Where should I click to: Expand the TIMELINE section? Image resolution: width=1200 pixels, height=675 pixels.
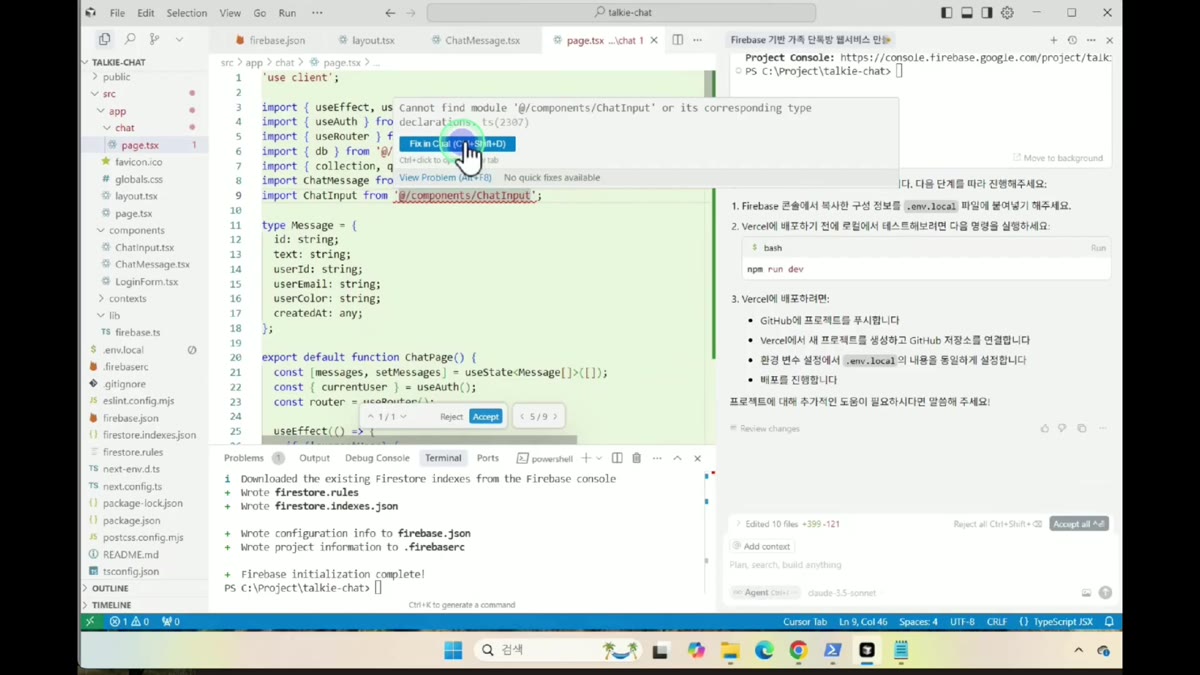(111, 605)
